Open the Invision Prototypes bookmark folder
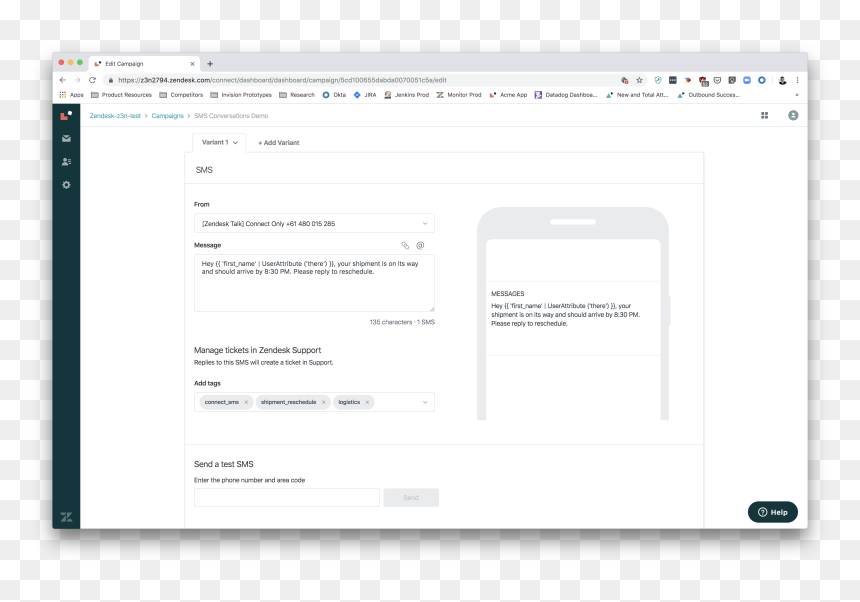Viewport: 860px width, 602px height. point(241,95)
